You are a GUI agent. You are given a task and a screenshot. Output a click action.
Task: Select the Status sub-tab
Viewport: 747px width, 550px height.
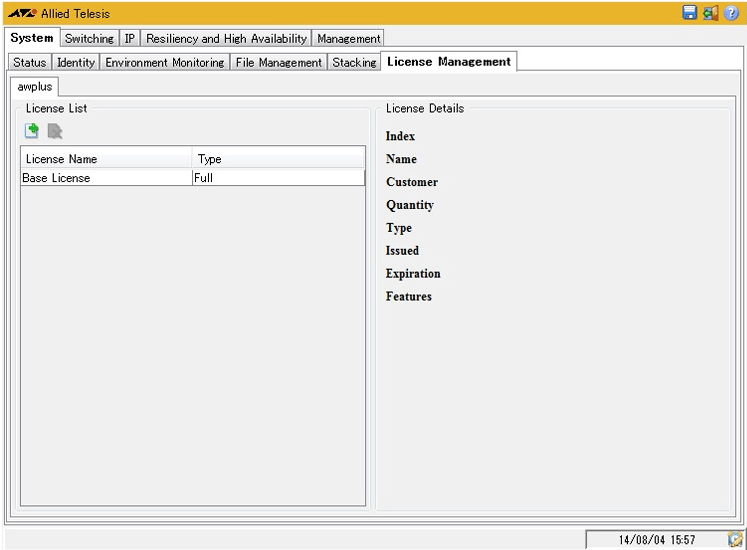pyautogui.click(x=30, y=62)
